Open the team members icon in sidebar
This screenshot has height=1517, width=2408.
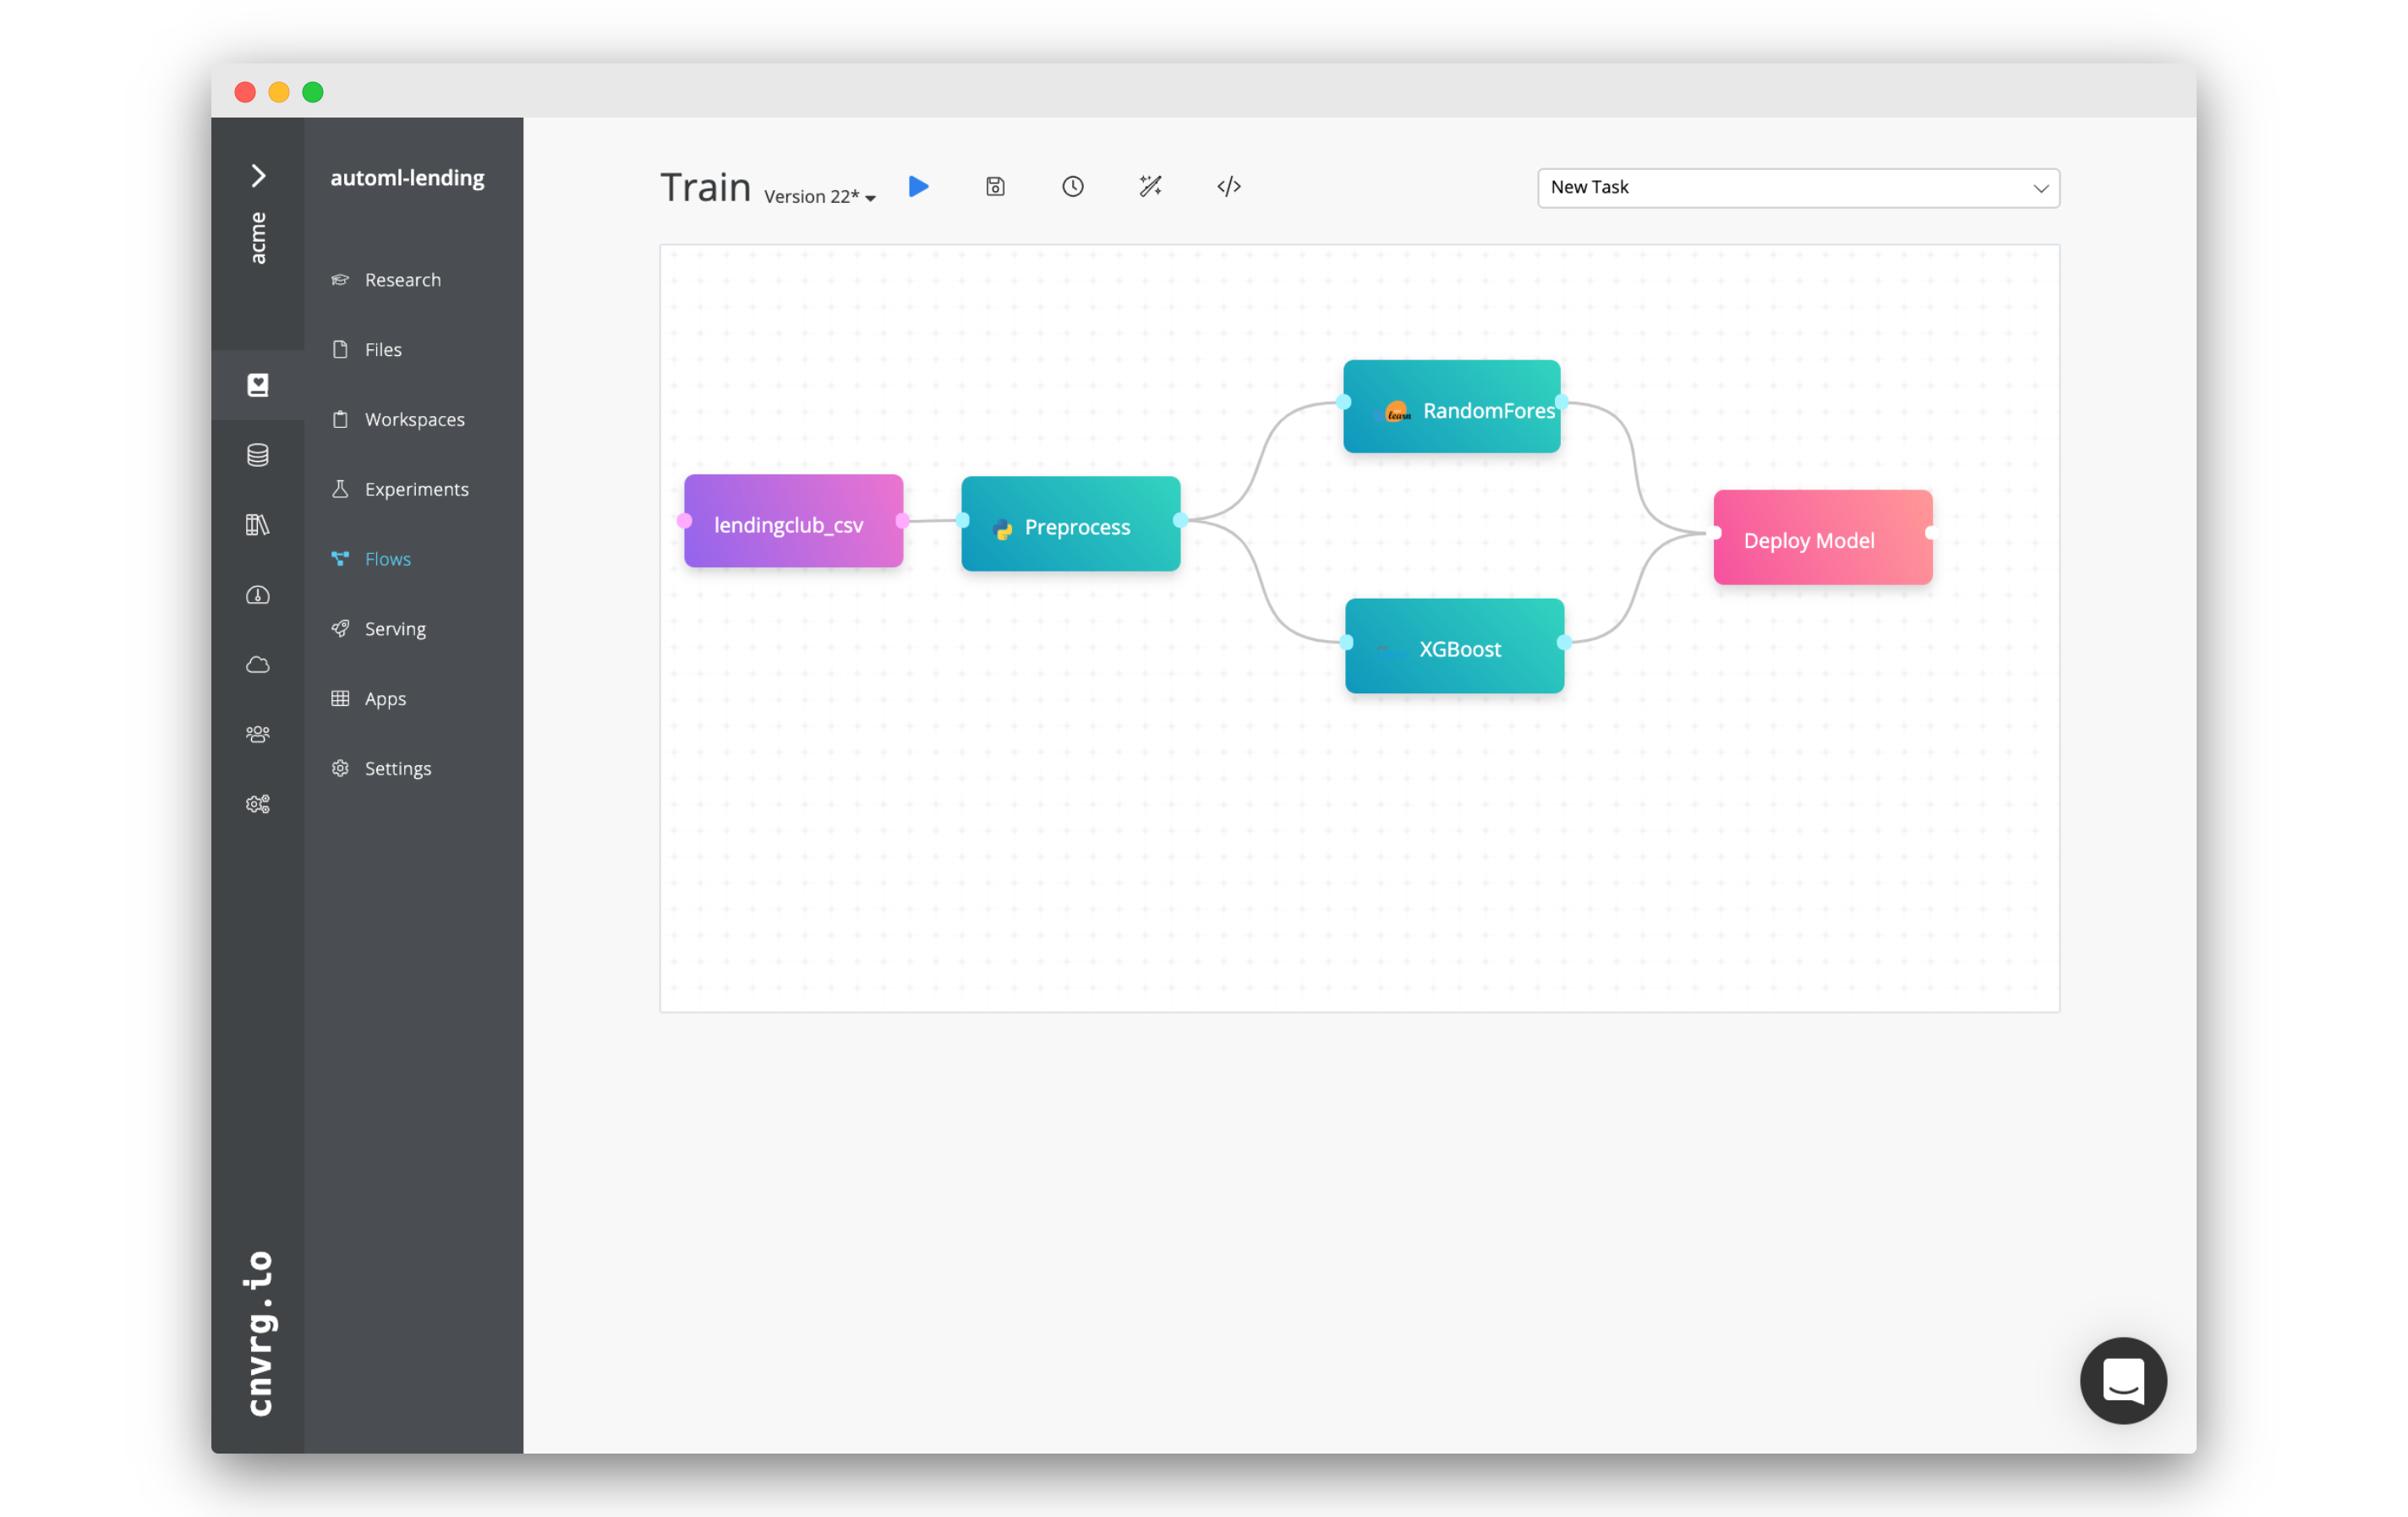258,735
